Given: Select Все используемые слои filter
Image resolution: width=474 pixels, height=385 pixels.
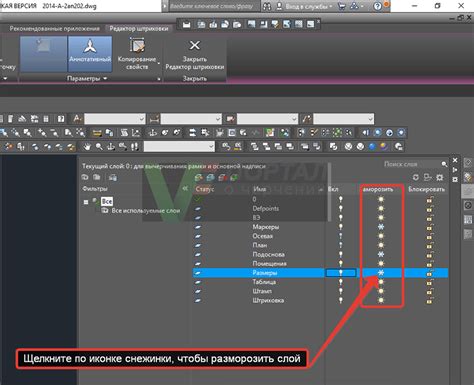Looking at the screenshot, I should [146, 211].
